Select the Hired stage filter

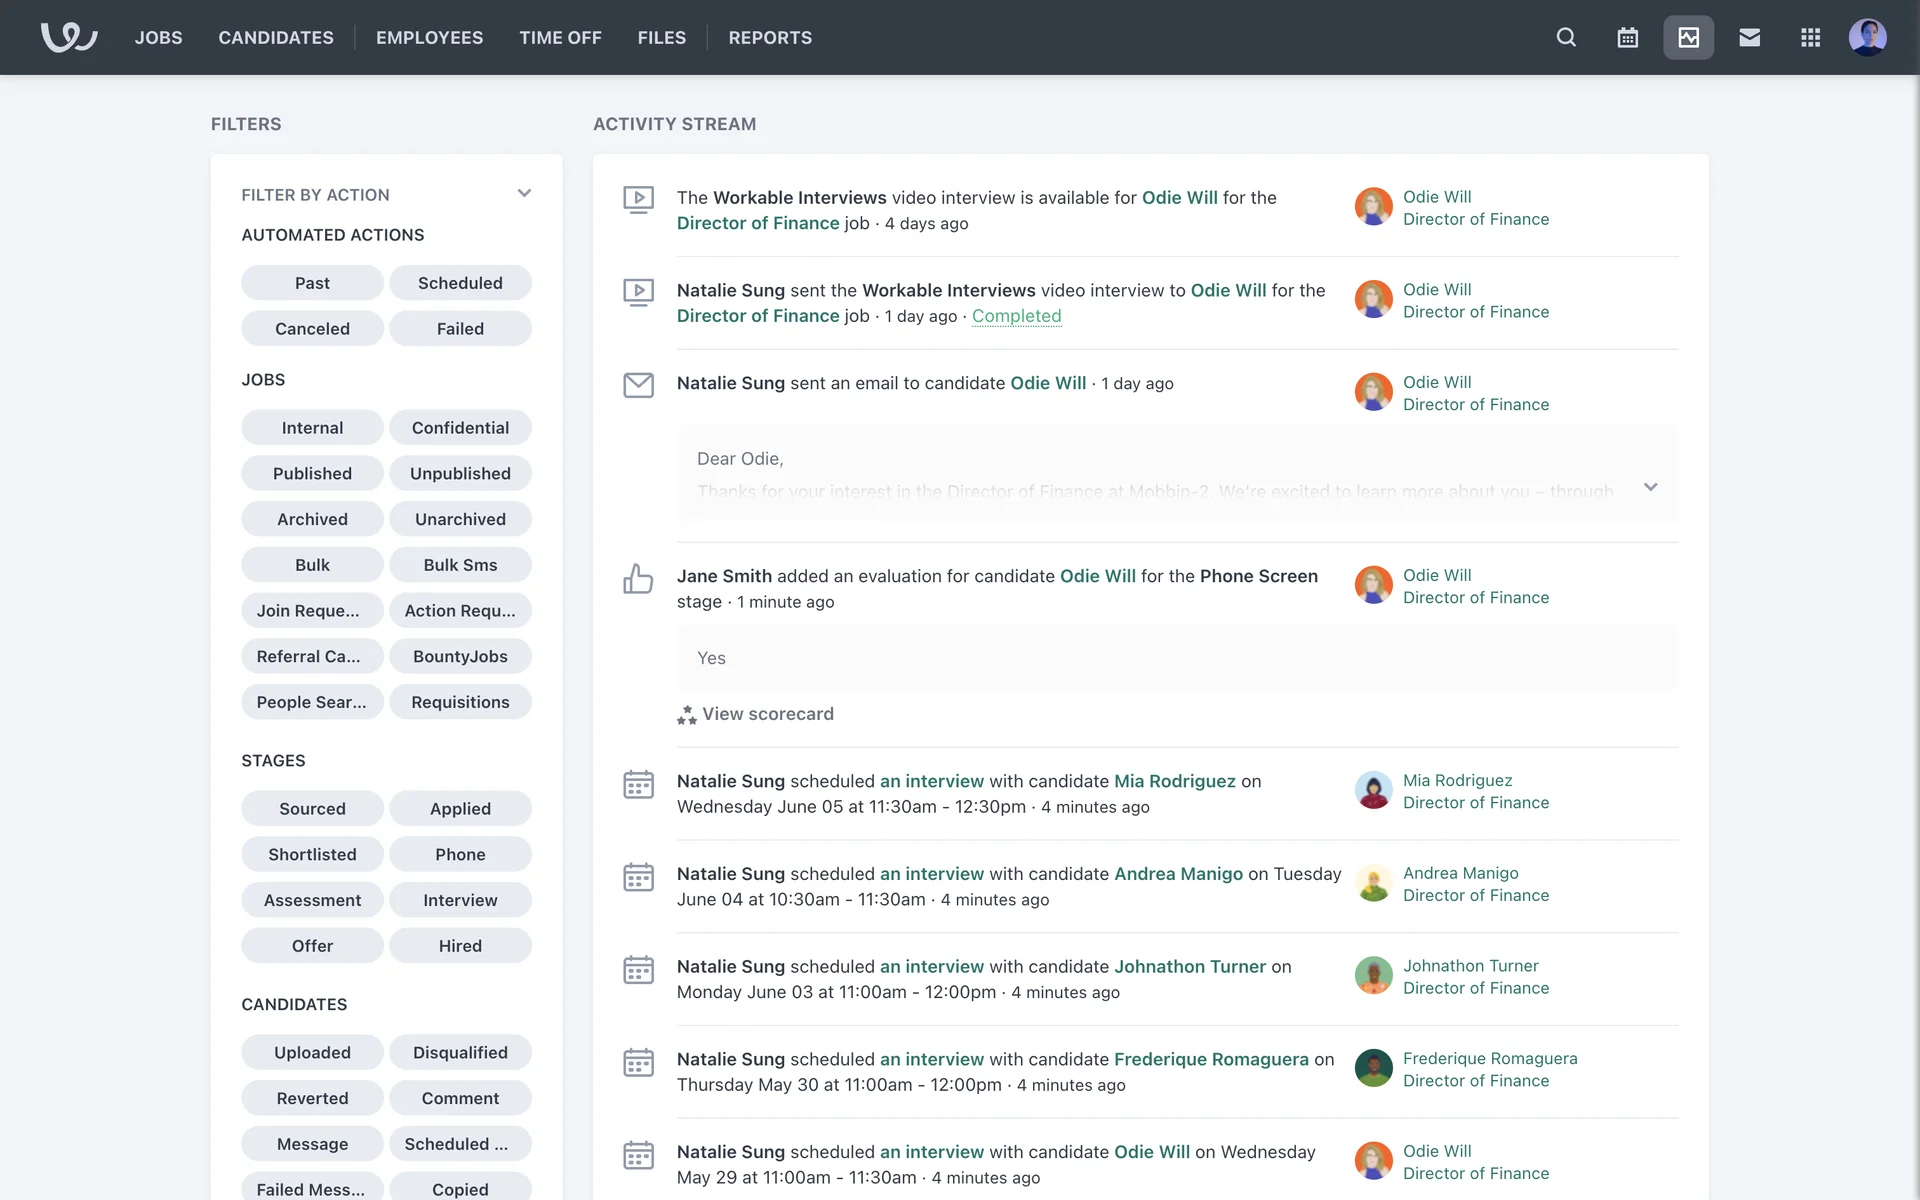tap(460, 946)
